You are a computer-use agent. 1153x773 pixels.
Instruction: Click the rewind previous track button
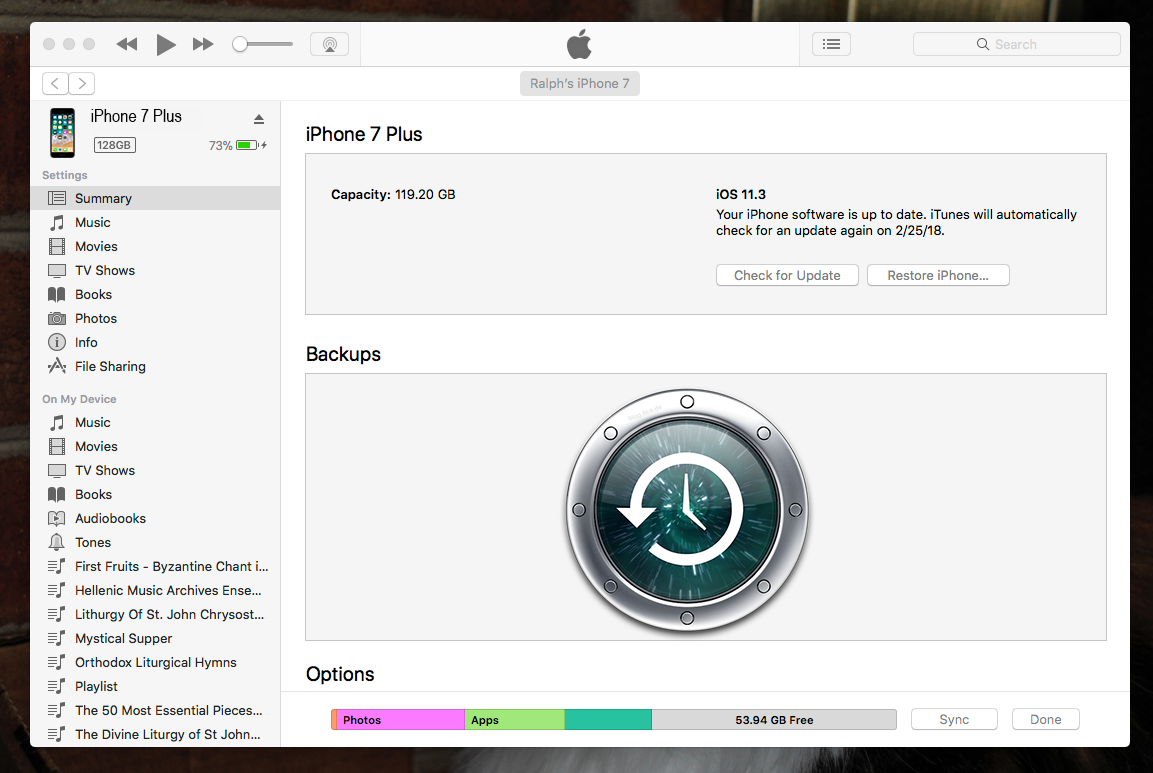click(x=127, y=44)
